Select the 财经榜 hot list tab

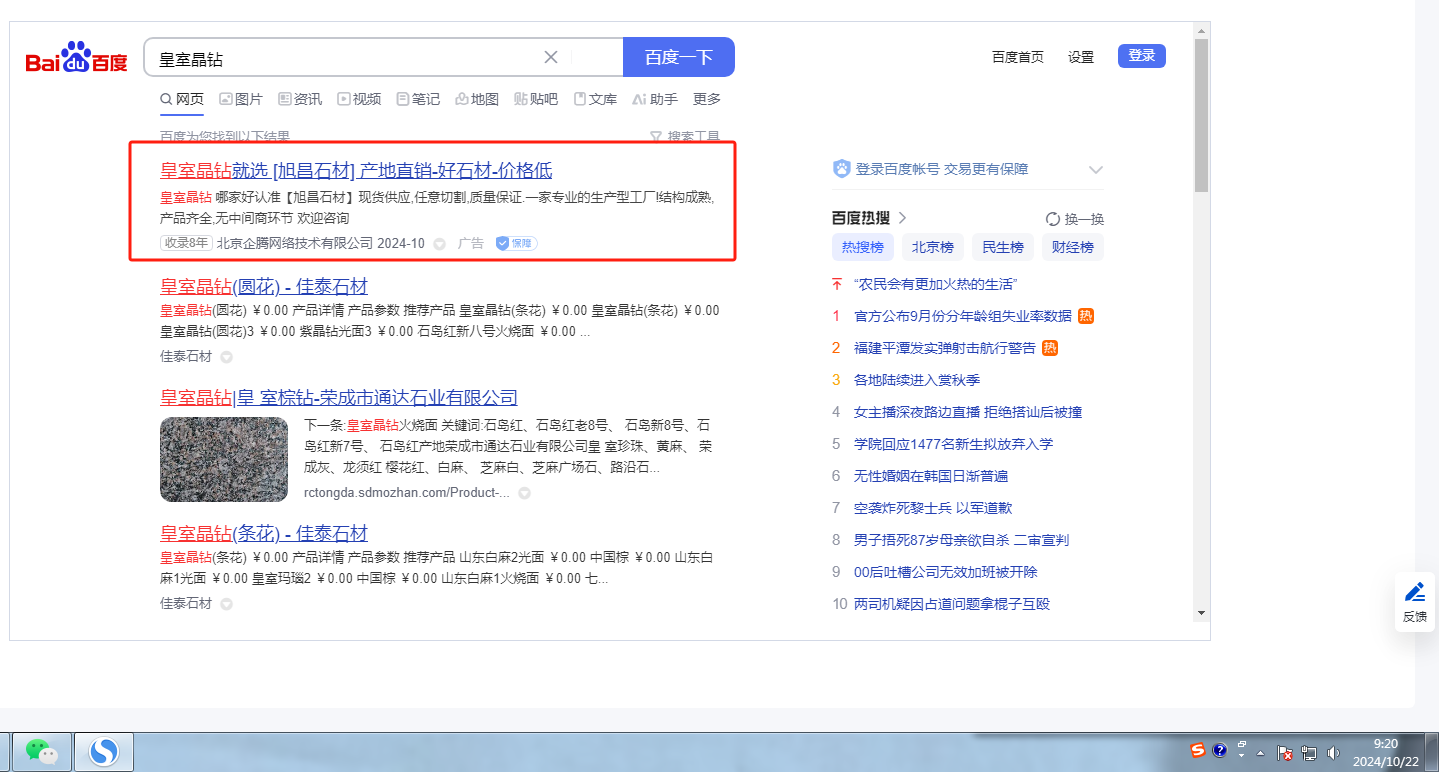tap(1072, 247)
